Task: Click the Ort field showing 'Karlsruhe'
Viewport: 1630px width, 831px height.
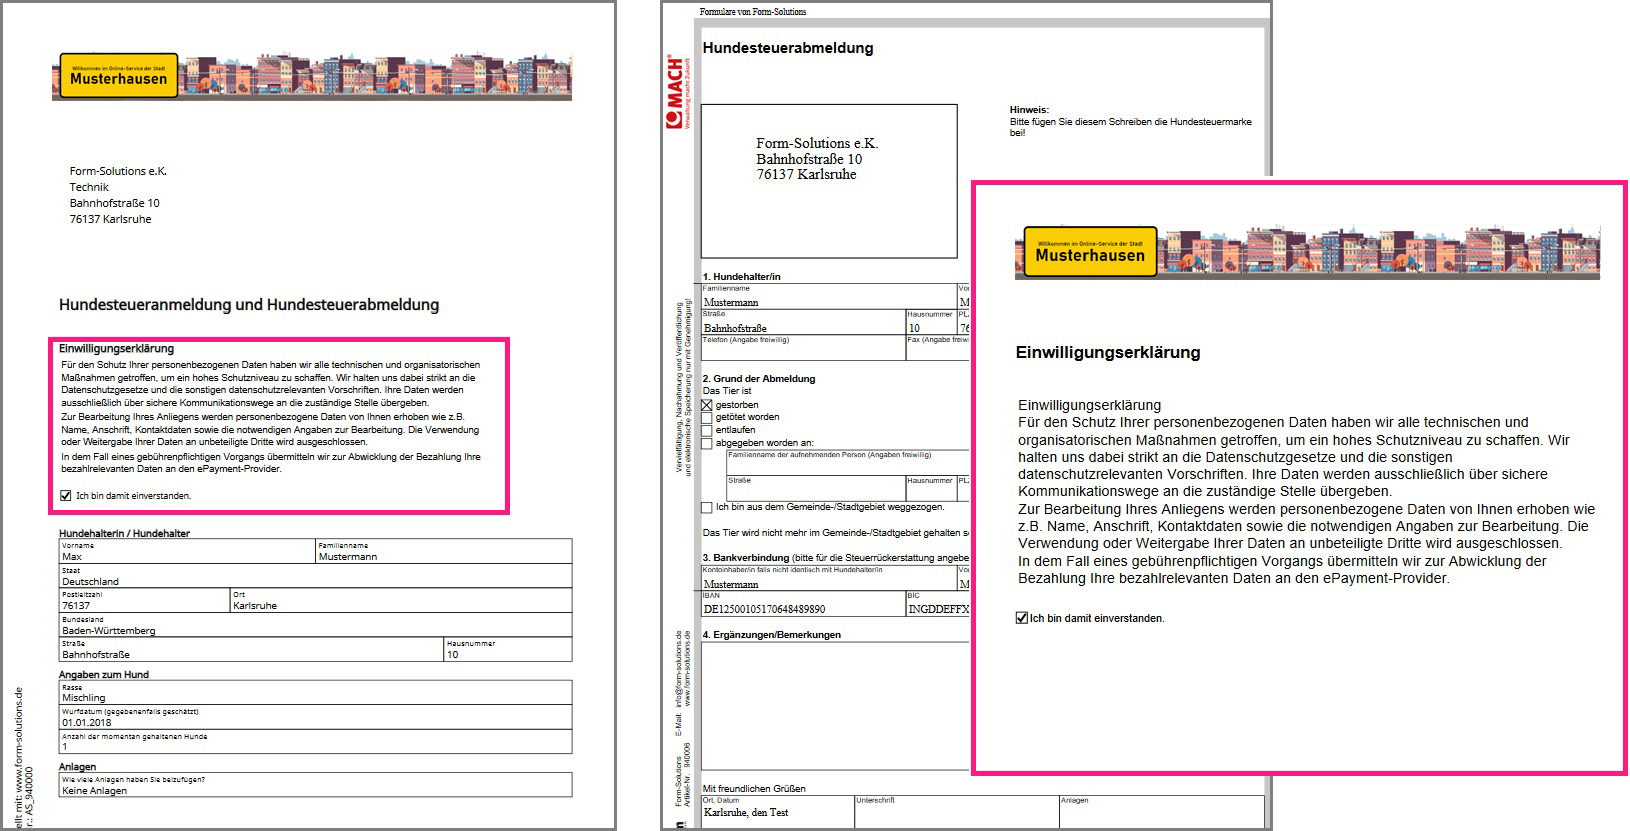Action: [401, 600]
